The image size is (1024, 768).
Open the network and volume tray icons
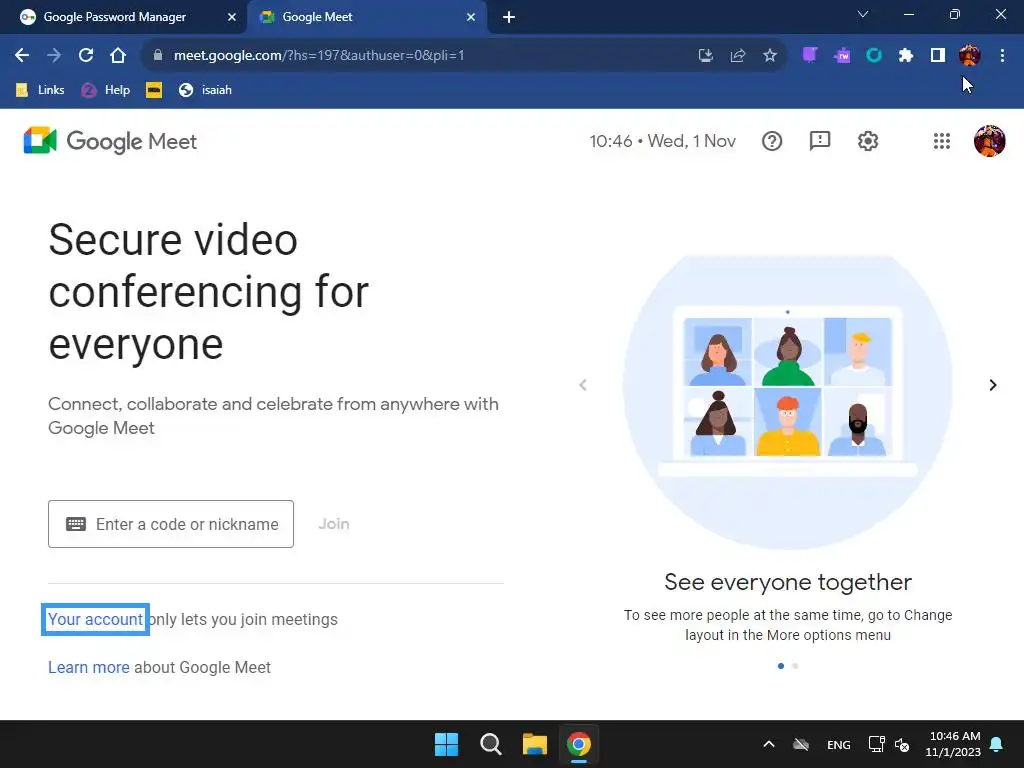tap(889, 744)
